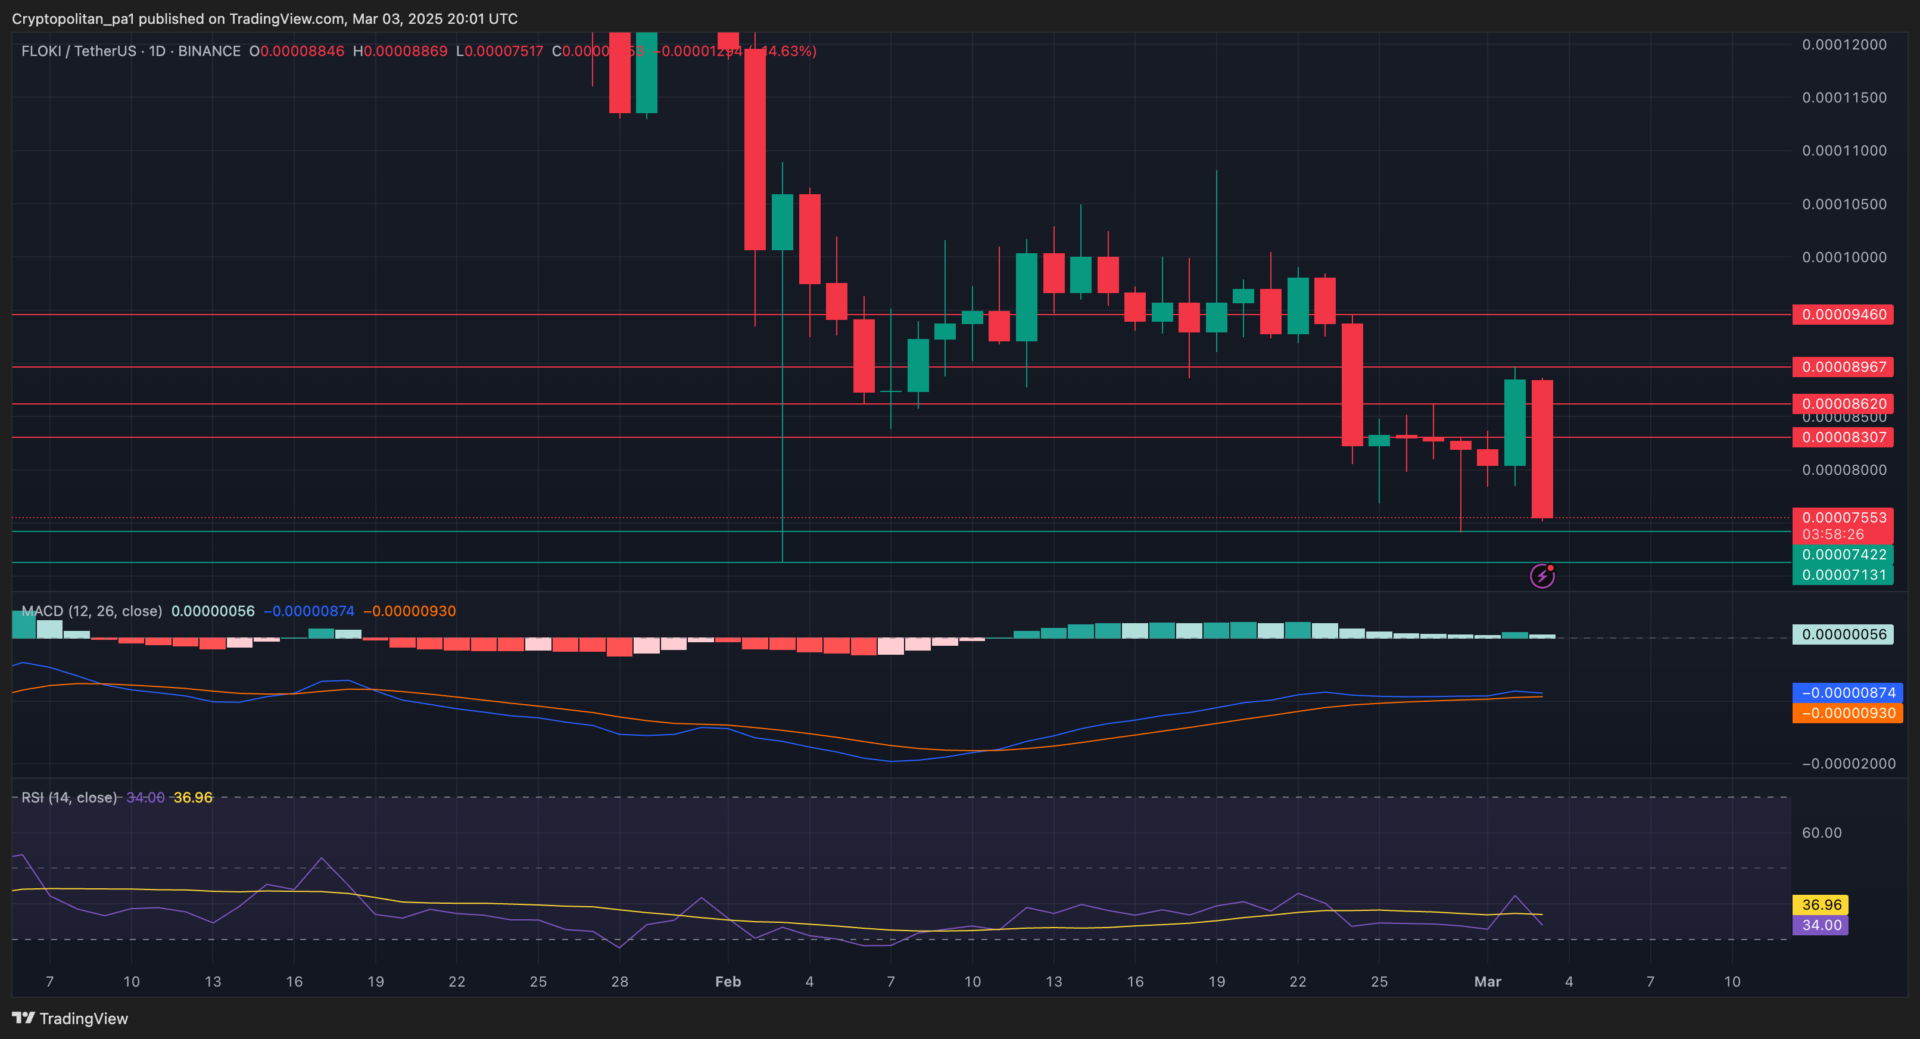
Task: Click the 0.00008000 price axis label
Action: click(x=1844, y=470)
